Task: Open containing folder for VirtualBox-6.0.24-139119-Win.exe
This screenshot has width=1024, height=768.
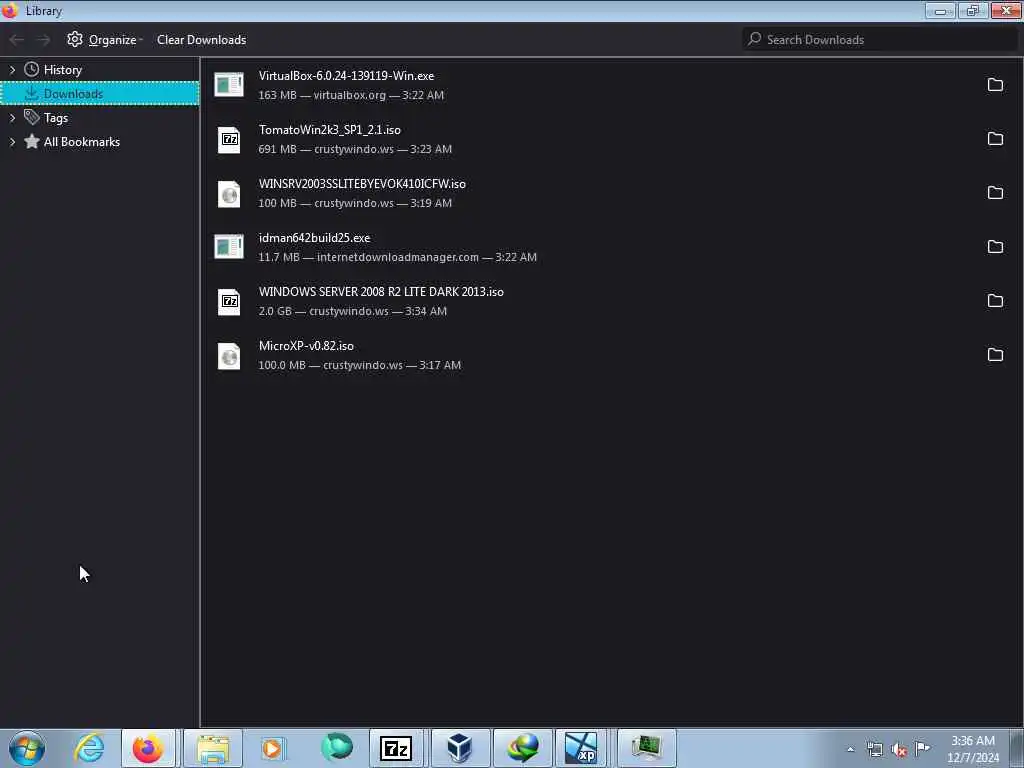Action: click(995, 84)
